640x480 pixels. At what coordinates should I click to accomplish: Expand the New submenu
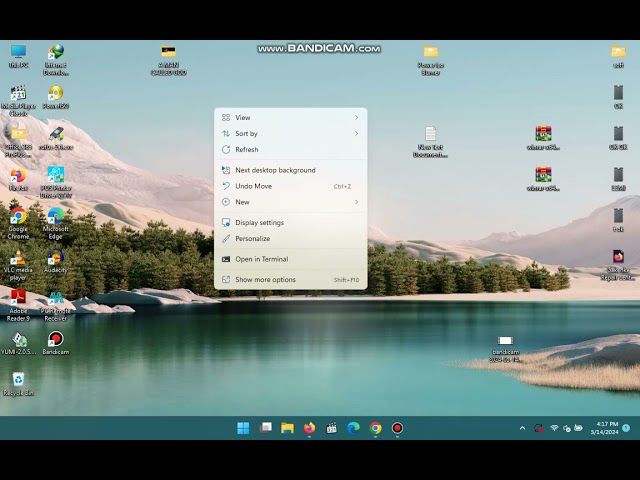point(291,202)
